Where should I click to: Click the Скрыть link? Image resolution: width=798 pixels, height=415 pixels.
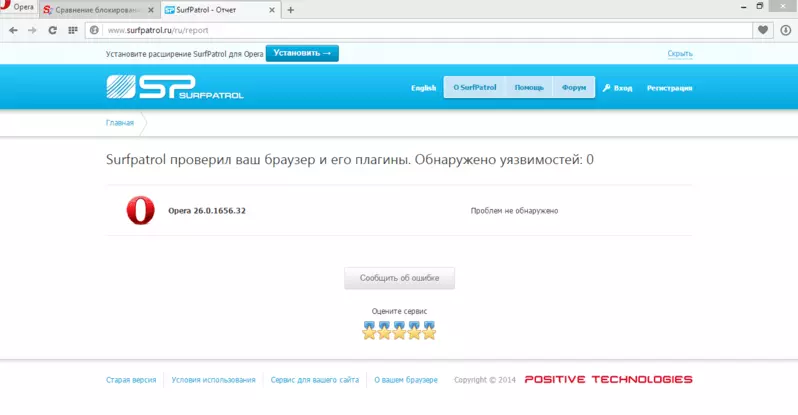(x=680, y=53)
